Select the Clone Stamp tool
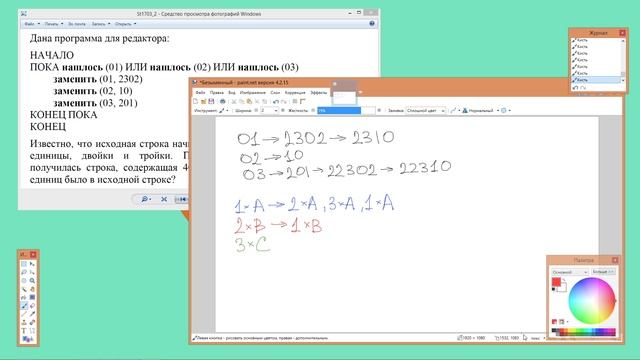The width and height of the screenshot is (640, 360). point(24,322)
